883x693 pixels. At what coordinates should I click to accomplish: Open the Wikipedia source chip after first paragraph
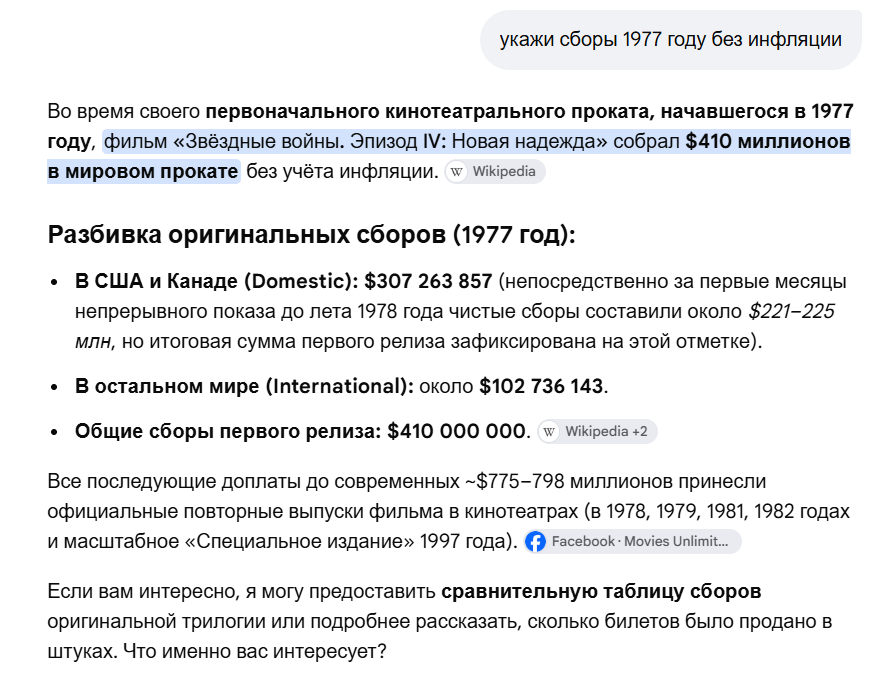point(495,172)
